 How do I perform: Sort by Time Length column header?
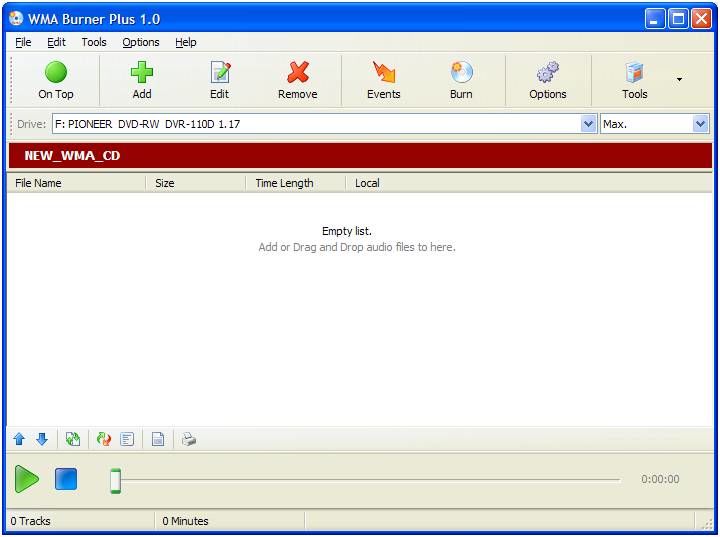coord(295,183)
